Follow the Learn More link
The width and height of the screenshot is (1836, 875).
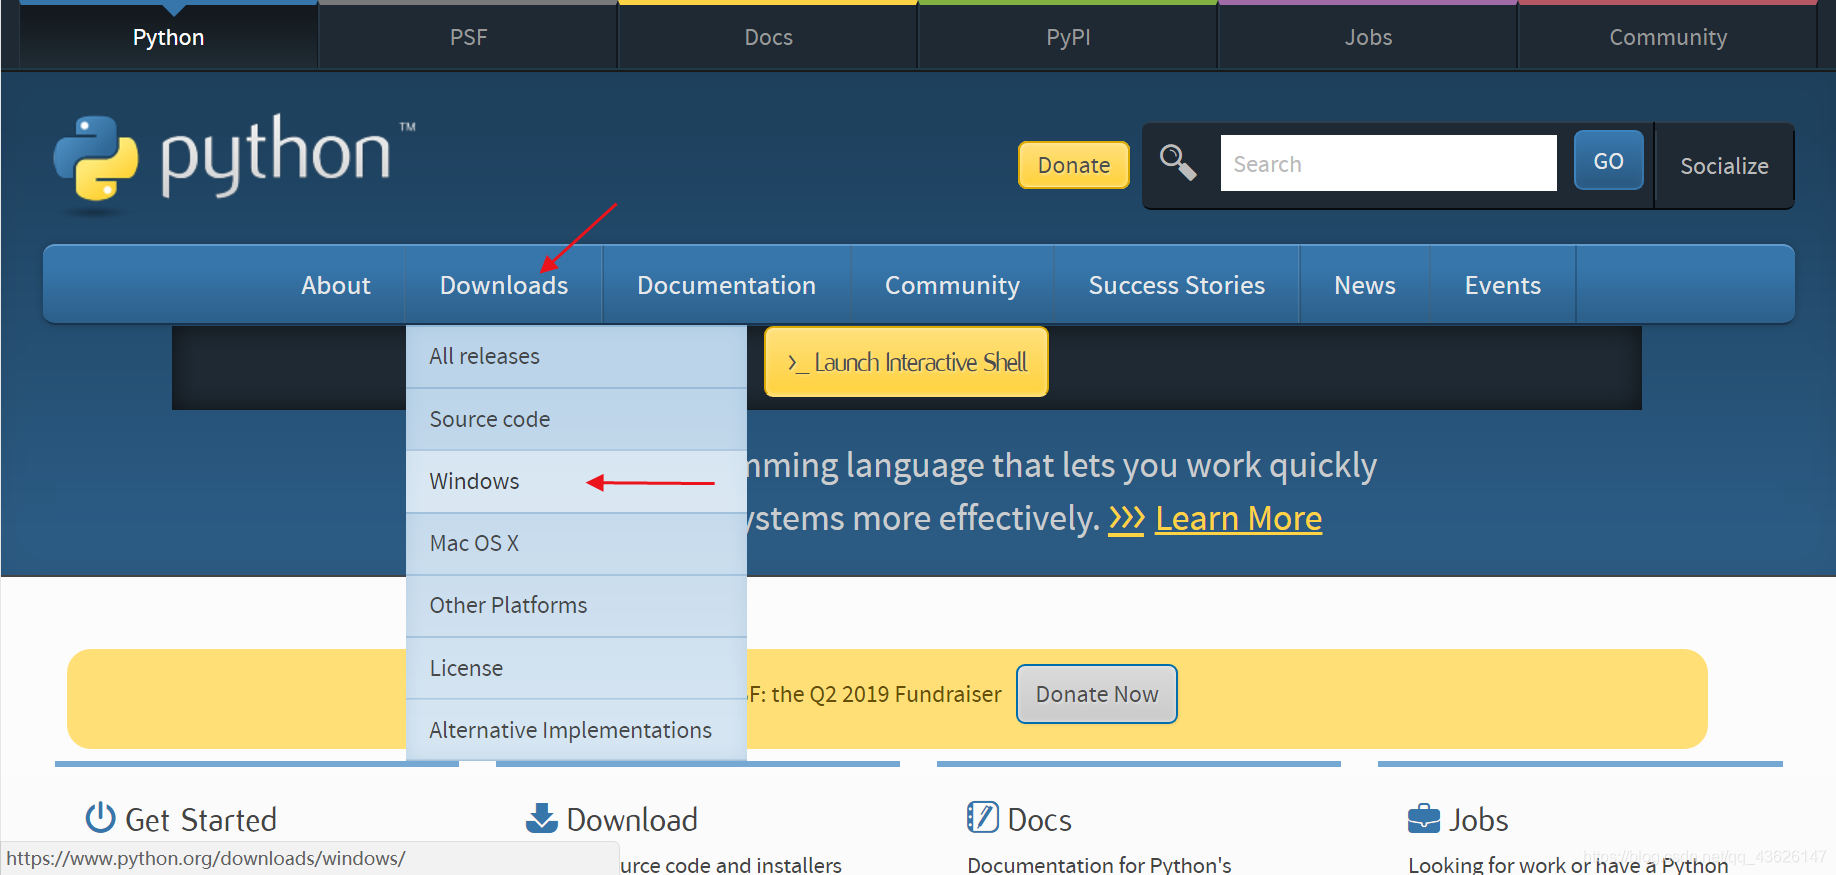pyautogui.click(x=1238, y=519)
